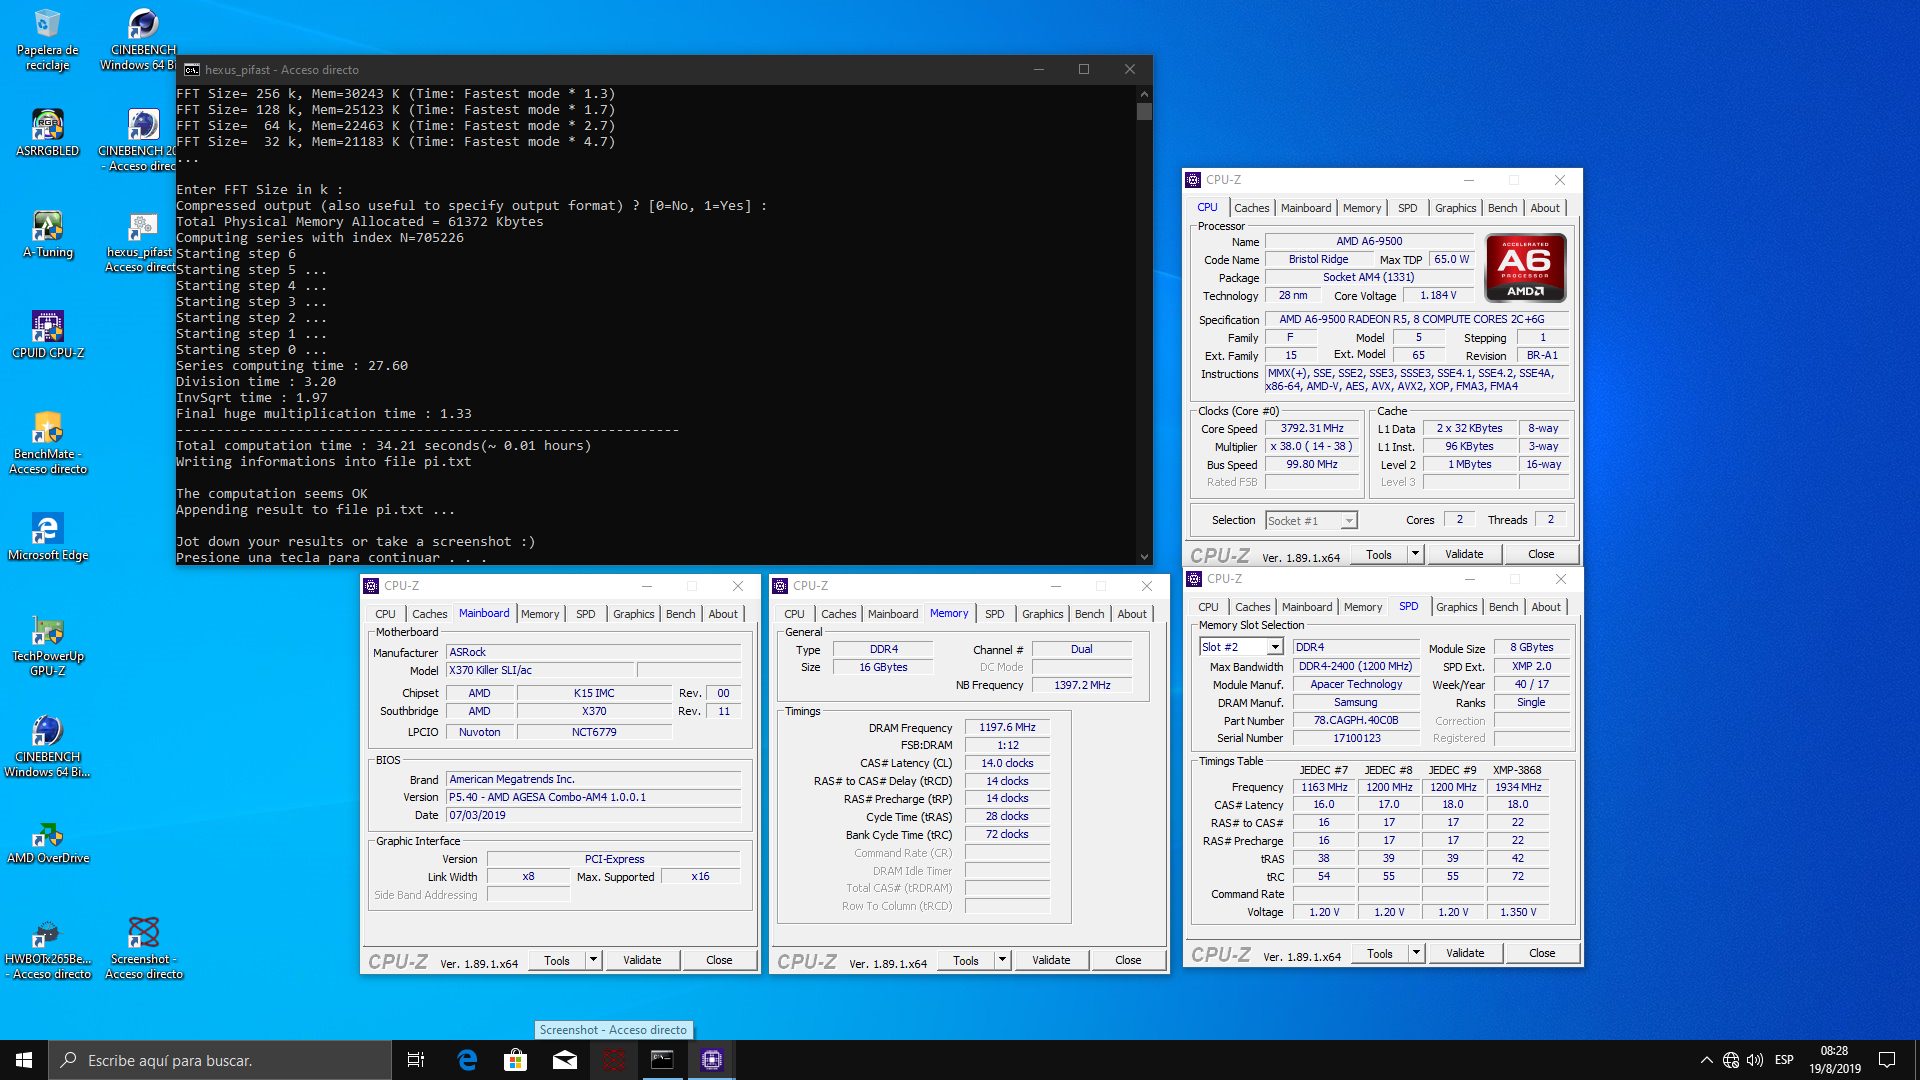Select SPD tab in Memory window
The height and width of the screenshot is (1080, 1920).
point(994,614)
